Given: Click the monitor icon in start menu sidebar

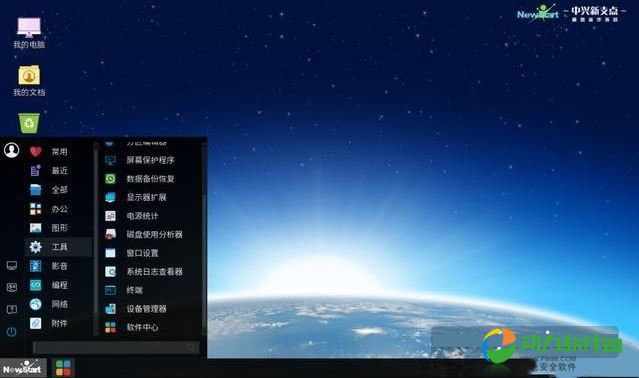Looking at the screenshot, I should point(11,266).
